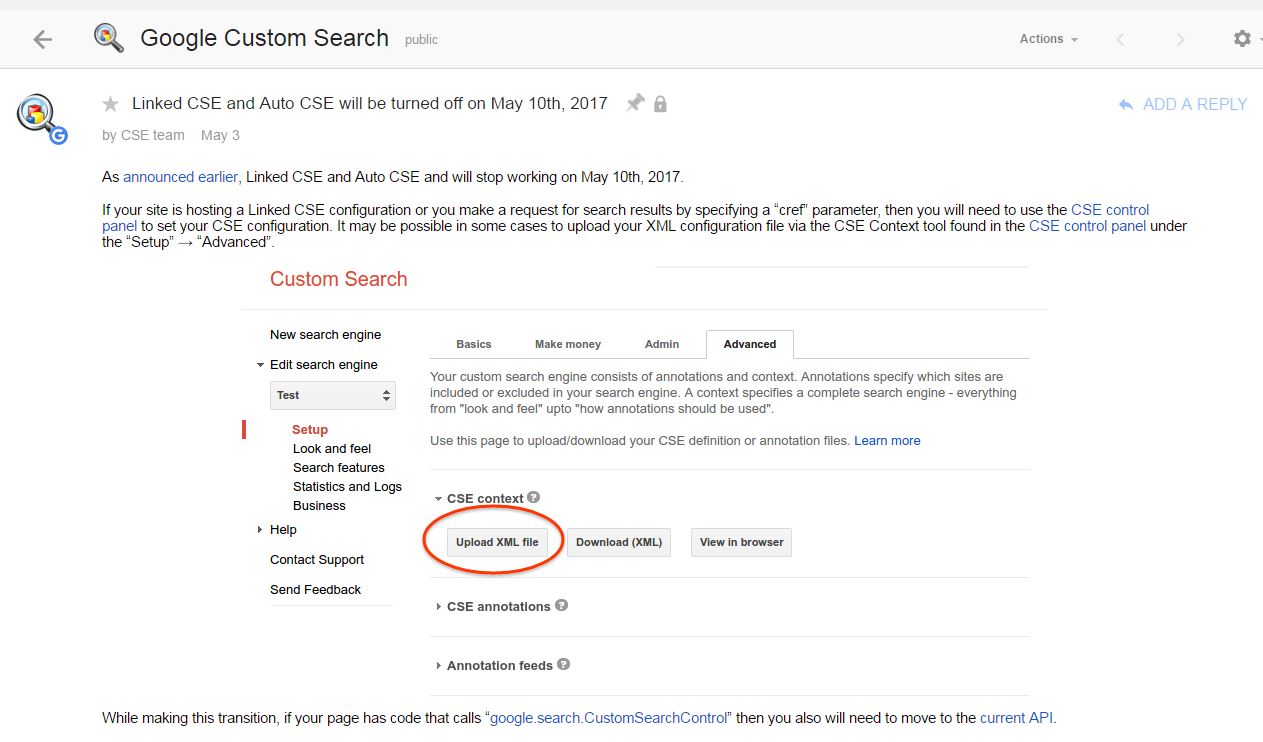Viewport: 1263px width, 742px height.
Task: Star the Linked CSE announcement post
Action: 111,104
